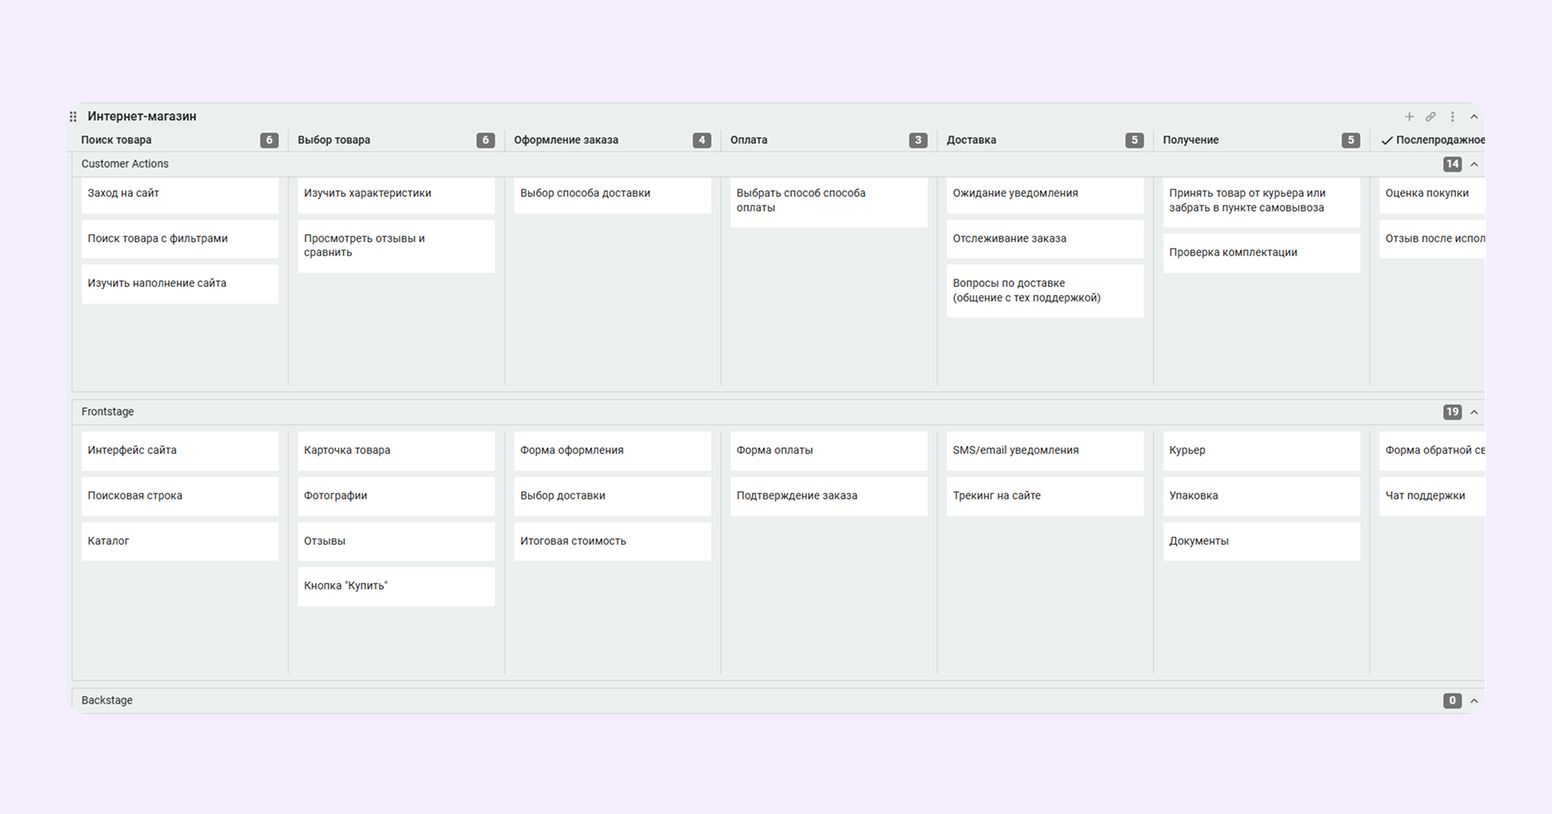Image resolution: width=1552 pixels, height=814 pixels.
Task: Click the Customer Actions counter badge 14
Action: 1452,164
